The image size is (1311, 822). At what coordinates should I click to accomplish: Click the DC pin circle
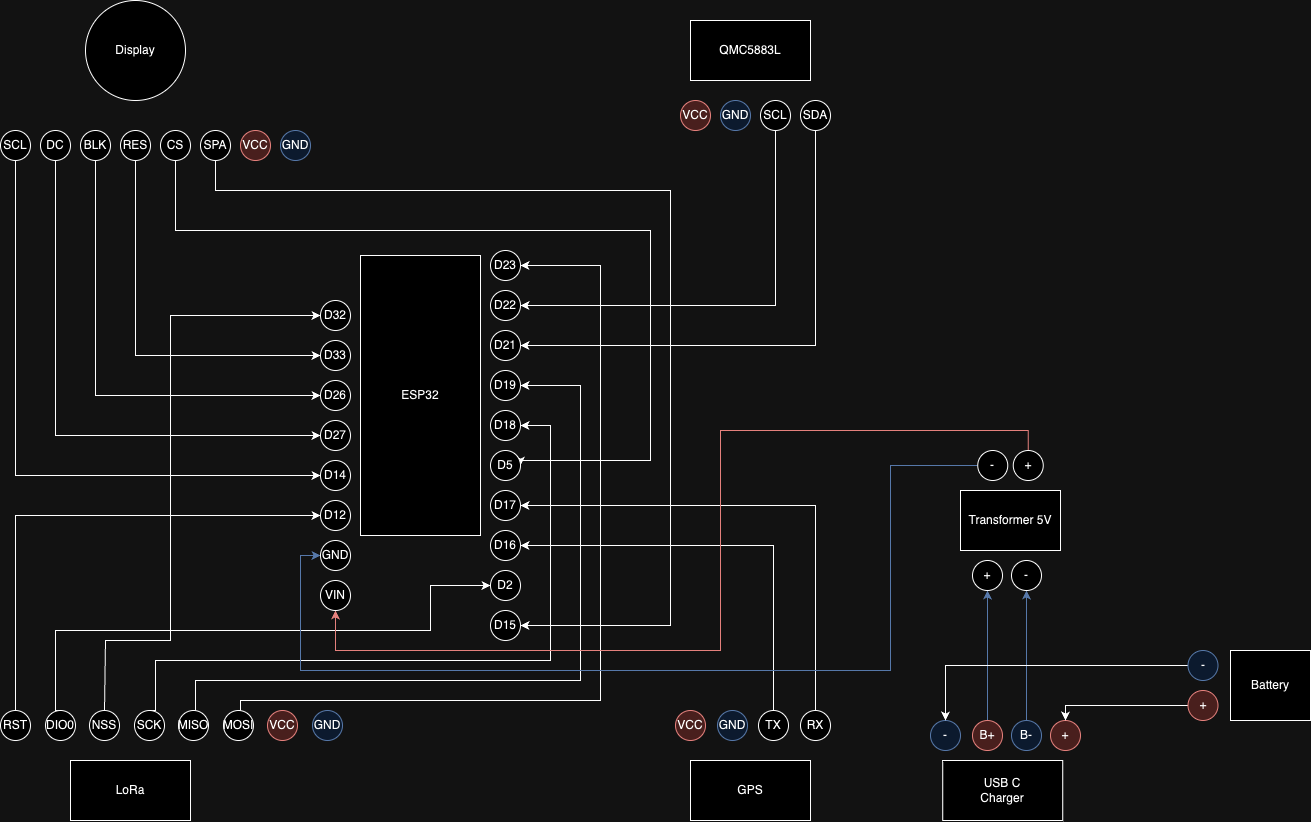click(x=55, y=145)
